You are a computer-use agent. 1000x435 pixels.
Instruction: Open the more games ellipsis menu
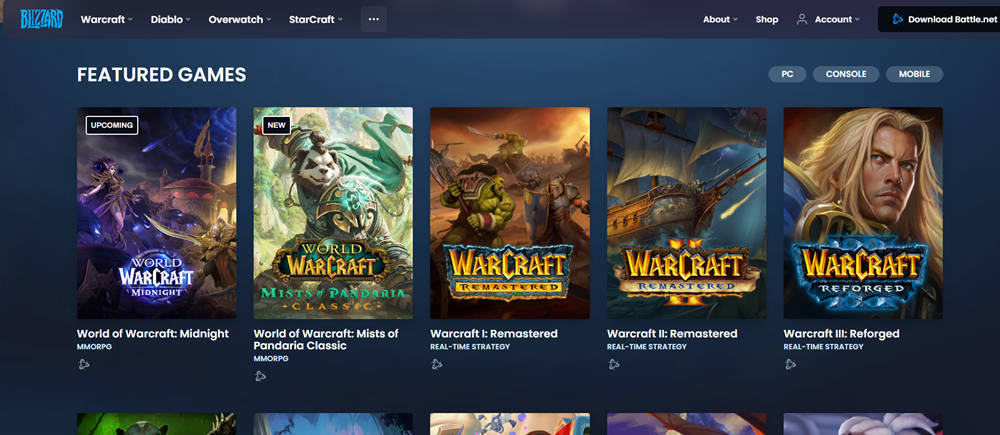point(374,19)
